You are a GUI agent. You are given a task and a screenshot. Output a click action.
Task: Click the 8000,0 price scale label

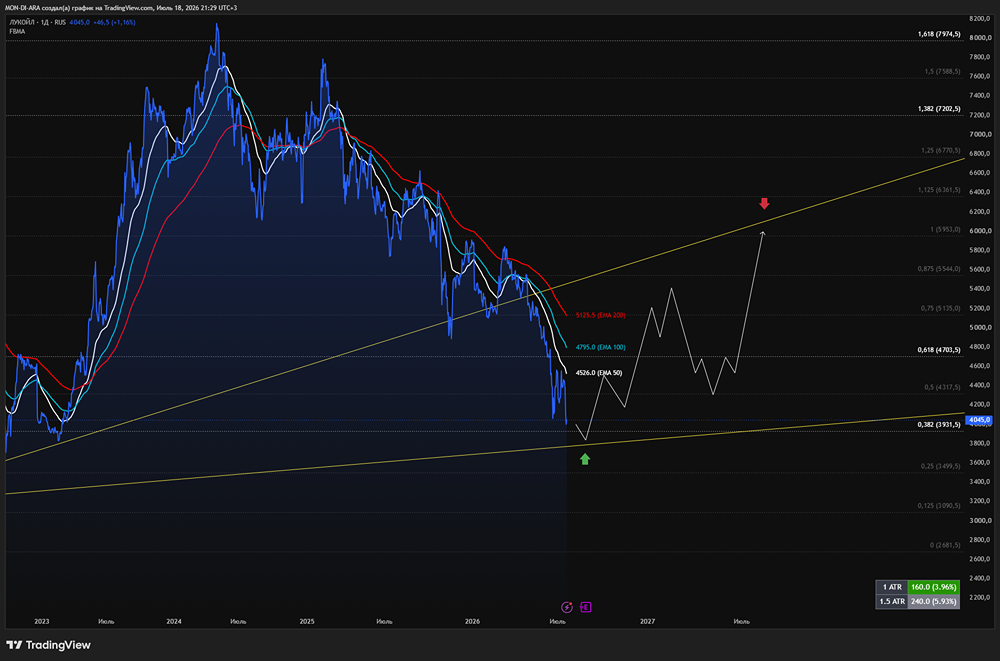click(979, 38)
